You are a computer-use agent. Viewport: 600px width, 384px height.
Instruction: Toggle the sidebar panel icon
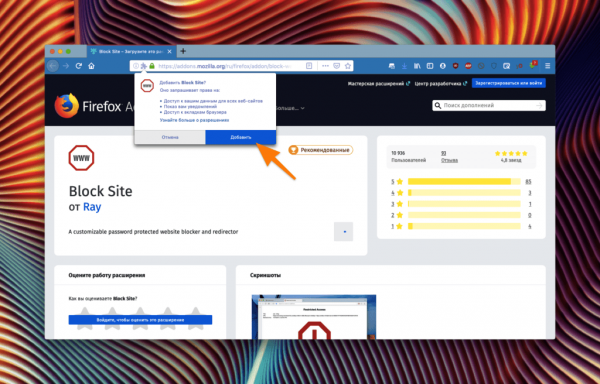[430, 66]
